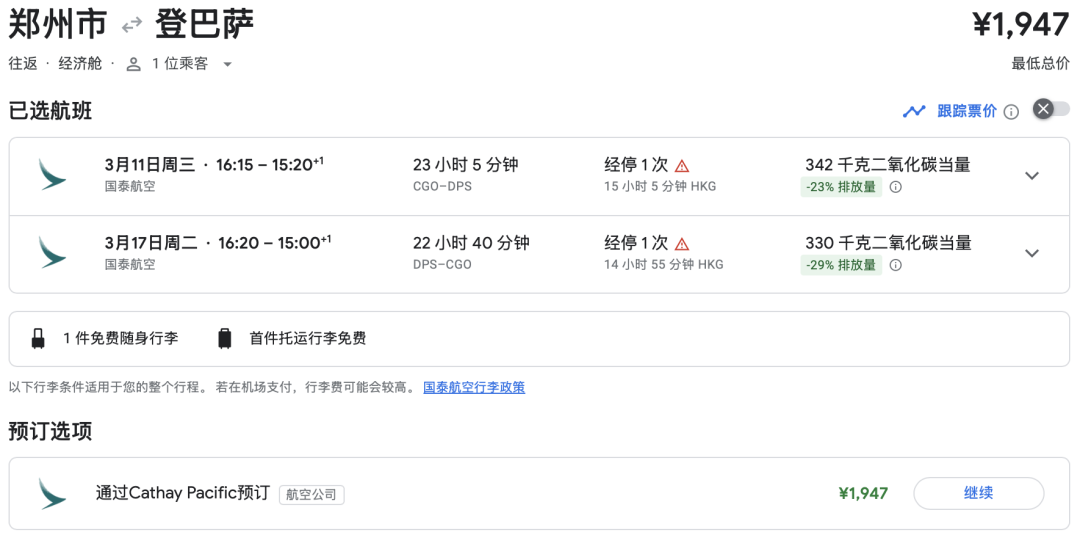Click the 首件托运行李免费 text
The width and height of the screenshot is (1080, 535).
pyautogui.click(x=307, y=339)
